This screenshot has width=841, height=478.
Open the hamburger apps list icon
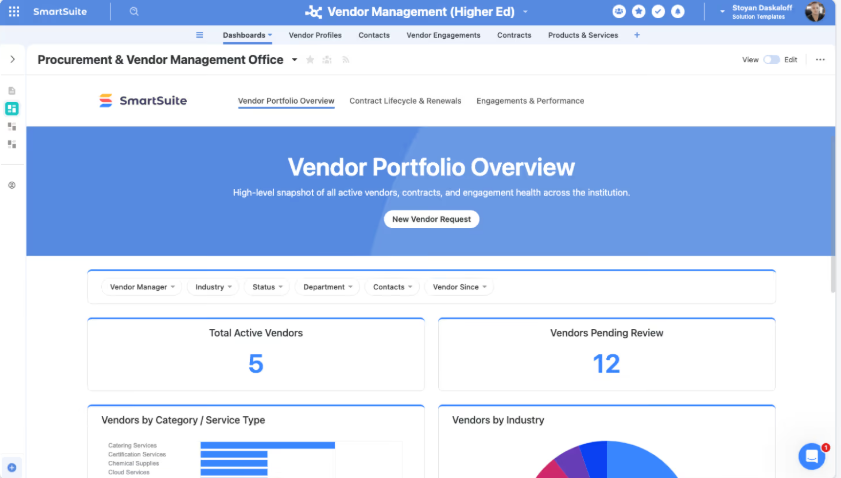click(200, 35)
